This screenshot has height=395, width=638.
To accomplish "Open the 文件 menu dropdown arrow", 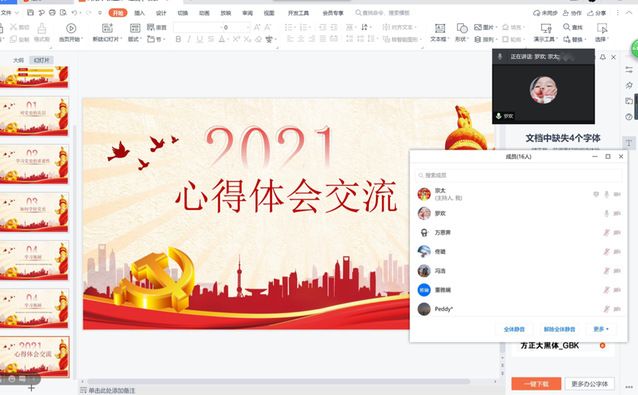I will pos(17,13).
